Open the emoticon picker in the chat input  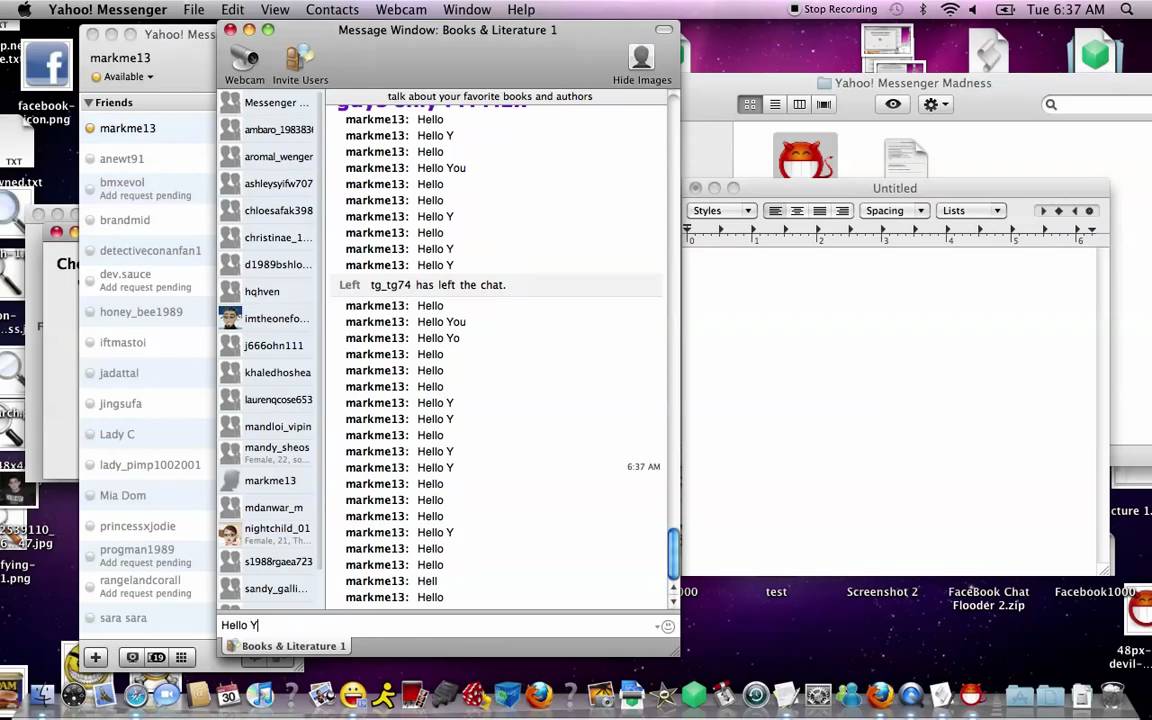coord(668,627)
